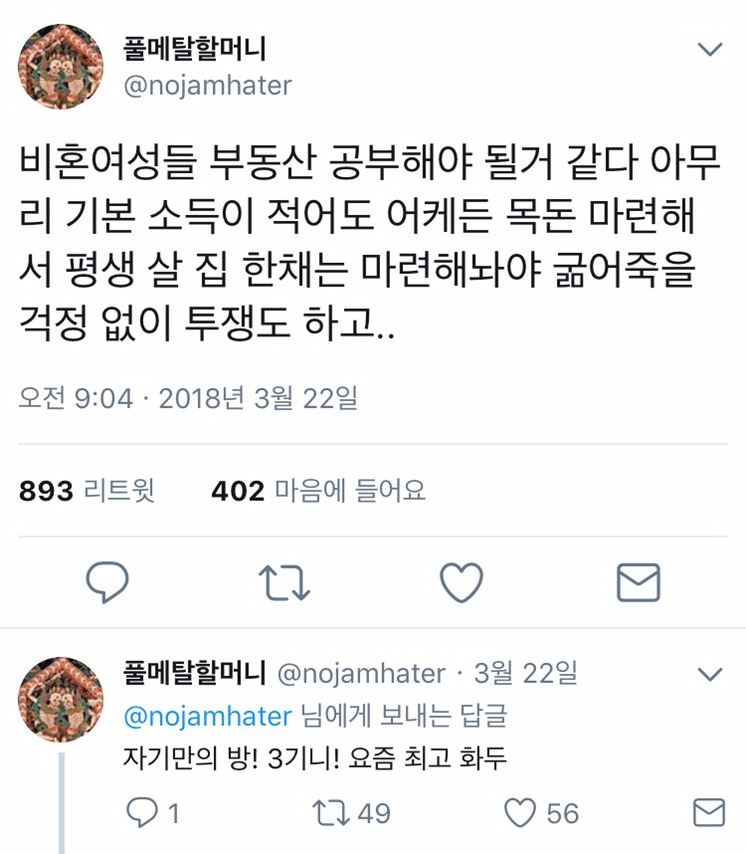
Task: Expand the main tweet's chevron options menu
Action: click(x=710, y=50)
